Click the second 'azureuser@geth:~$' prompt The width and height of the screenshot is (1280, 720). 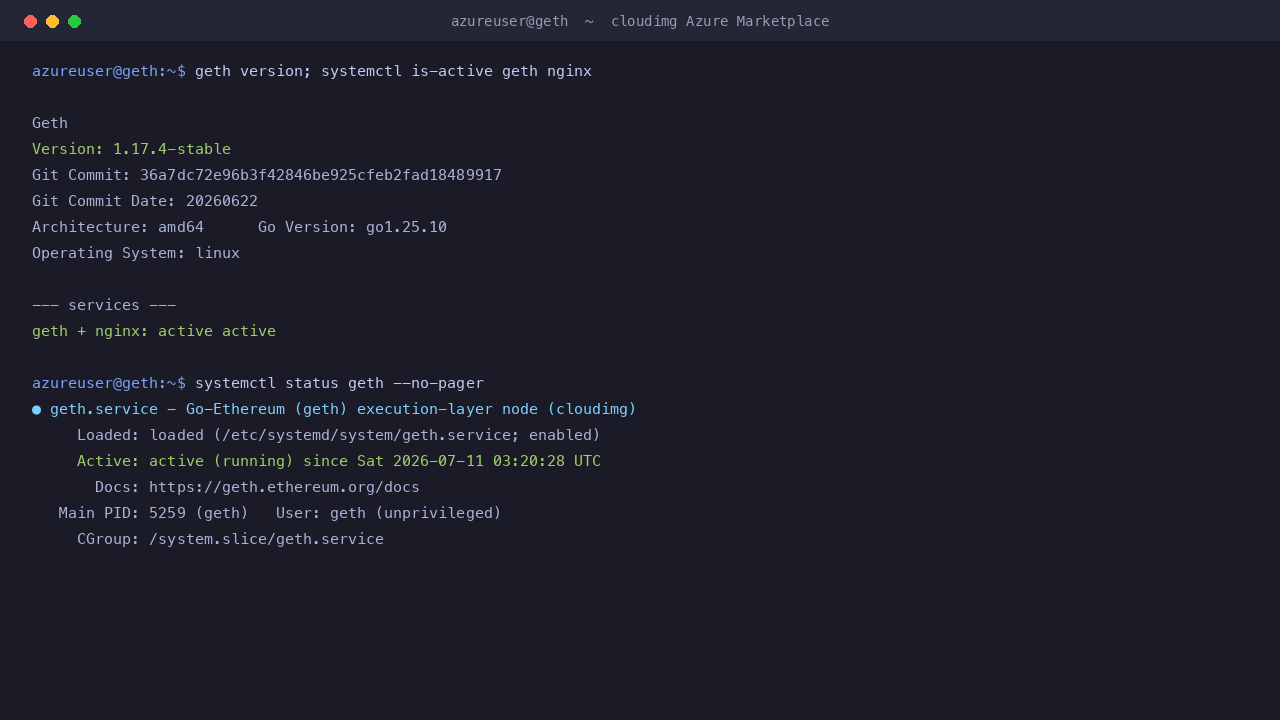109,383
